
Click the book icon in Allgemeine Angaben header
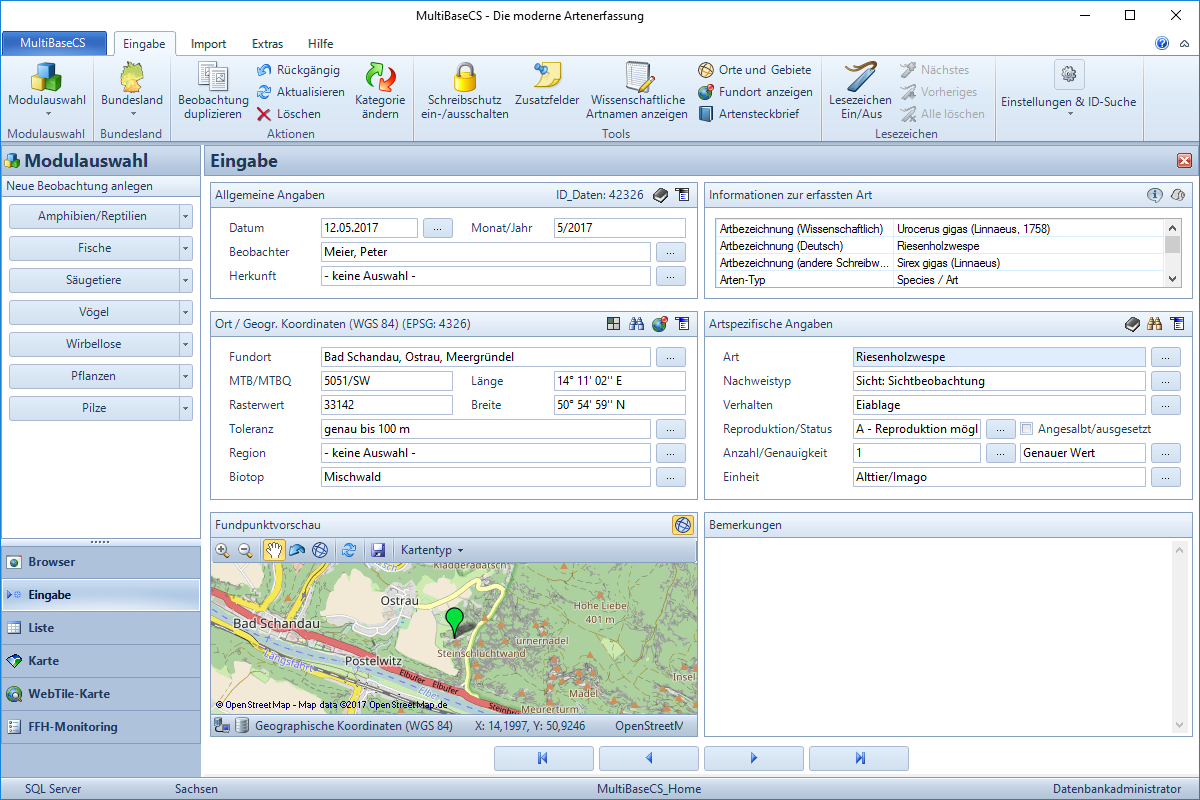(660, 195)
